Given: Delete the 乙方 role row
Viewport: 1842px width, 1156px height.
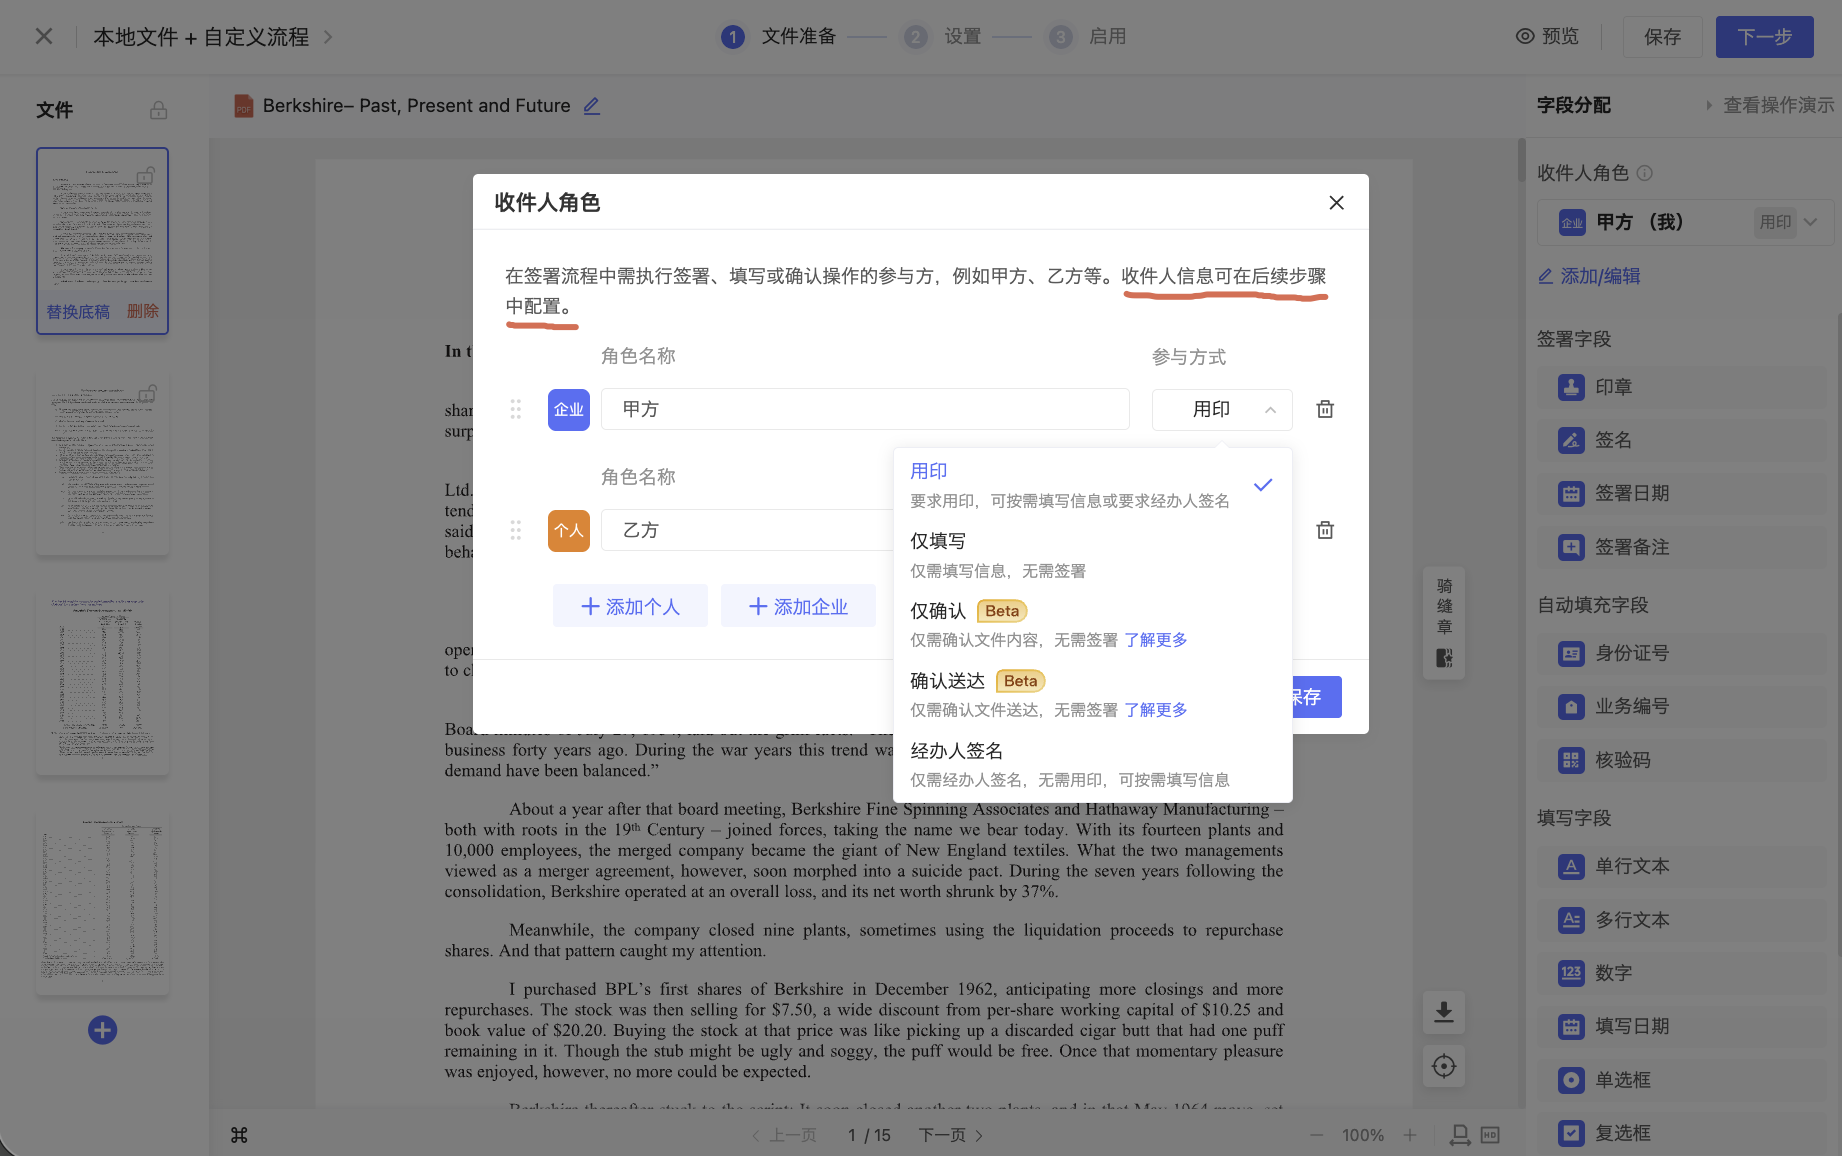Looking at the screenshot, I should [x=1325, y=530].
